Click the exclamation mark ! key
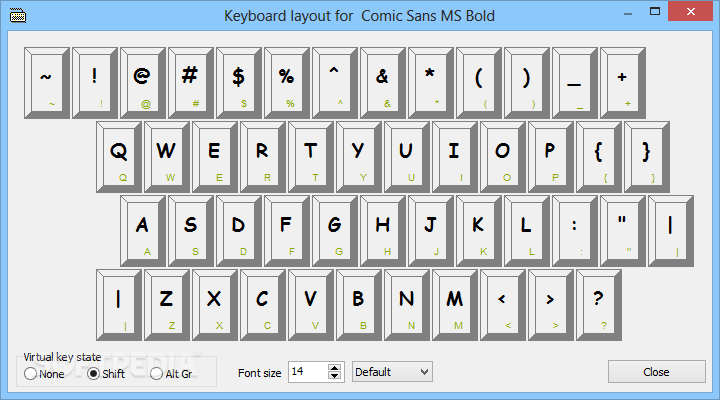 tap(95, 83)
